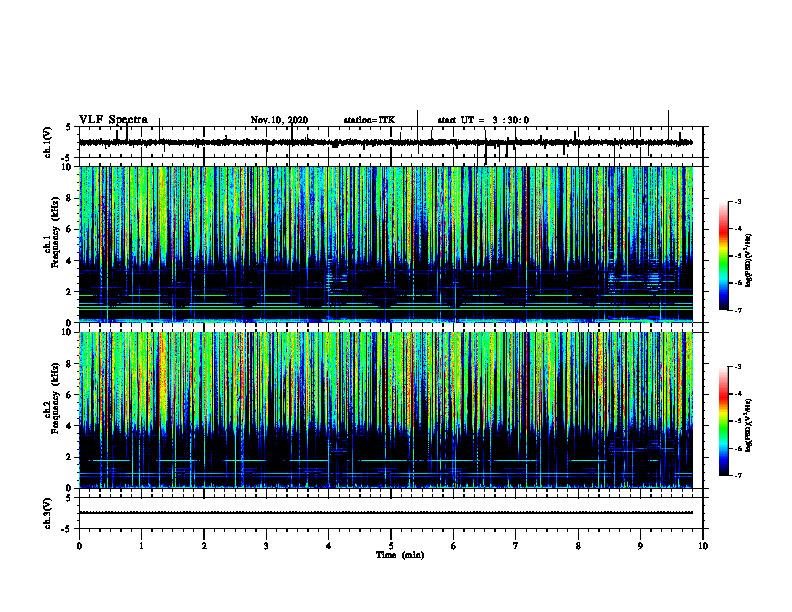Click inside the ch.1 spectrogram panel
The width and height of the screenshot is (792, 612).
[386, 244]
